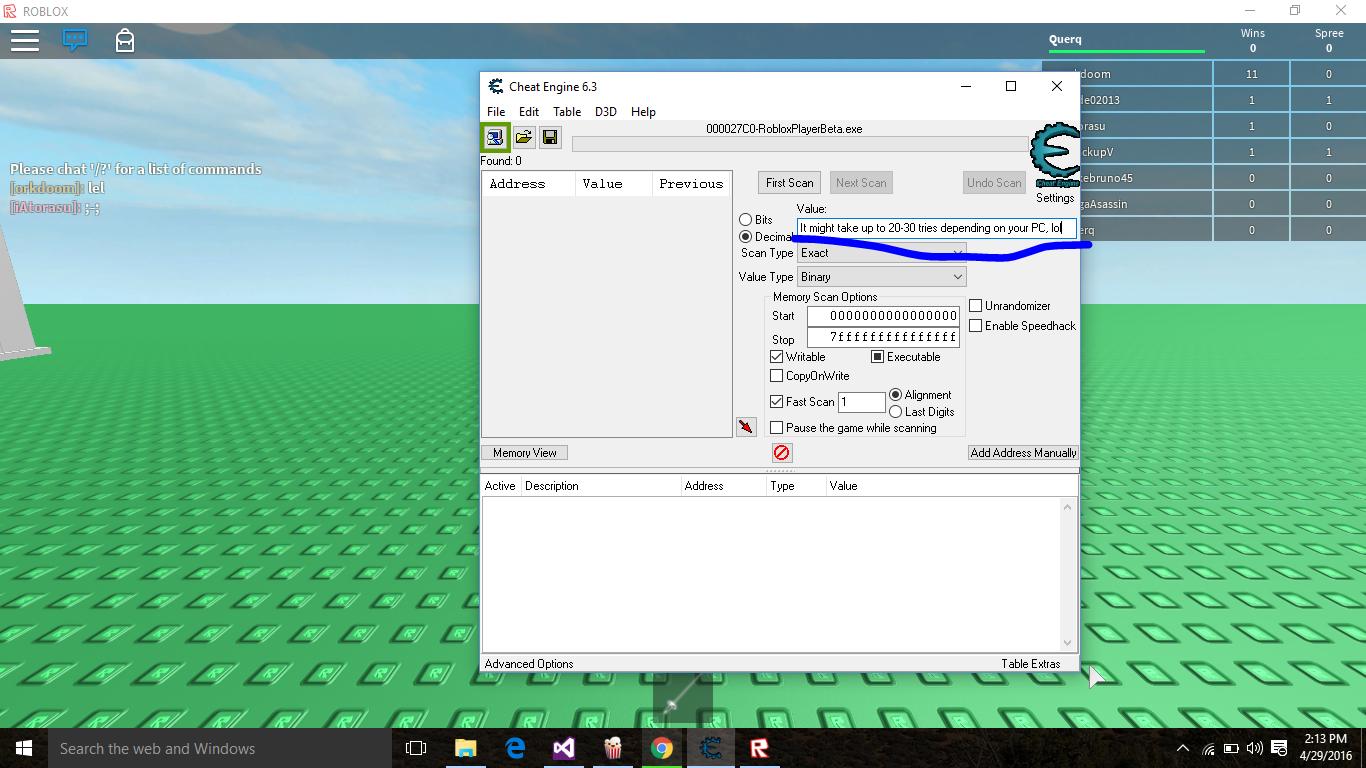Open the Value Type dropdown
This screenshot has height=768, width=1366.
coord(882,277)
